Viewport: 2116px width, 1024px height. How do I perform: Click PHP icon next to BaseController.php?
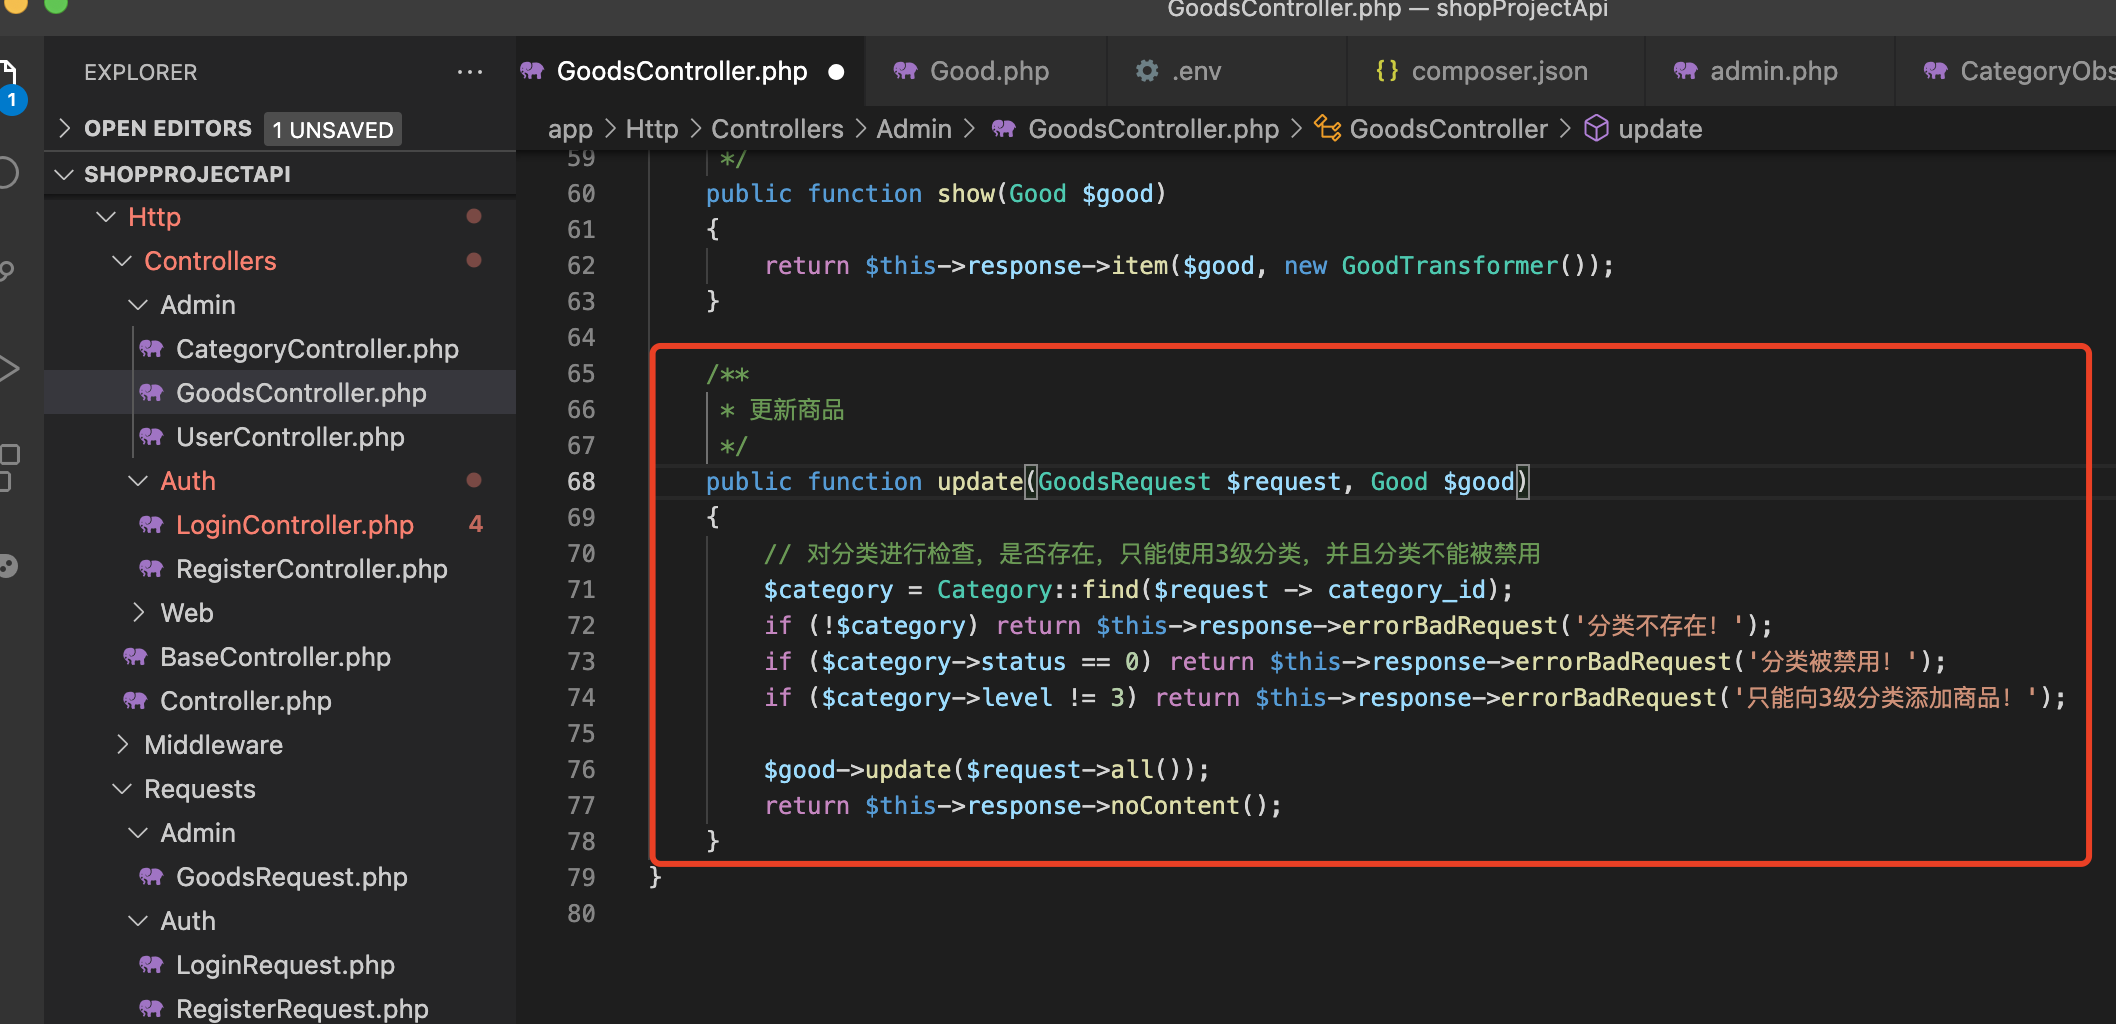pos(136,657)
